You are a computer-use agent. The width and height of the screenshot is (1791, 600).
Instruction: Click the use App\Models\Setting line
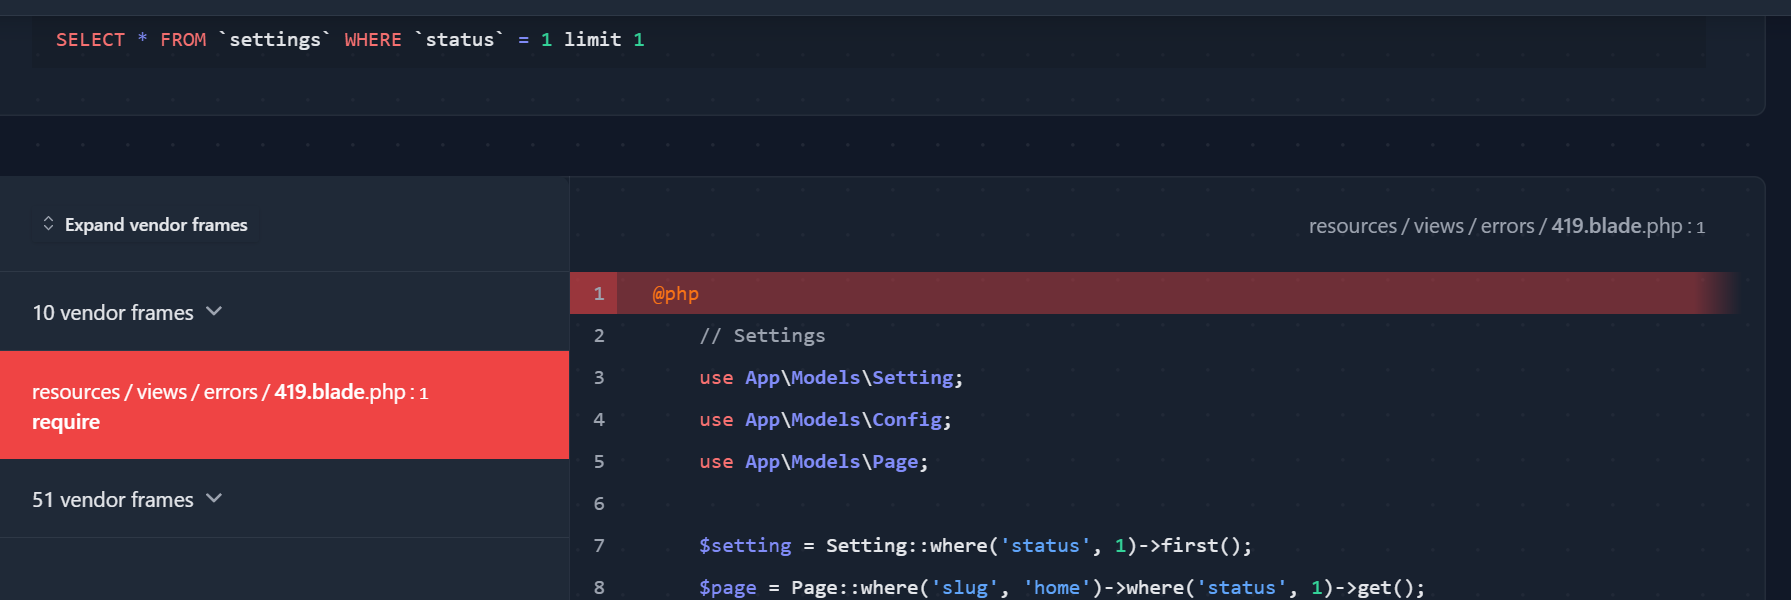click(831, 378)
